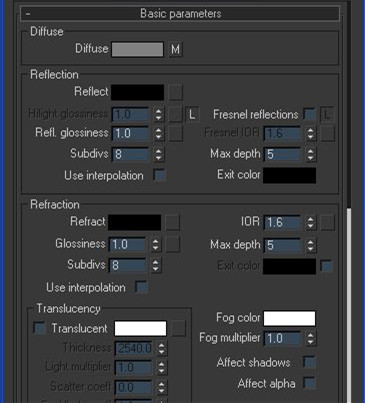Click the Refraction IOR map button
Screen dimensions: 365x403
click(327, 222)
